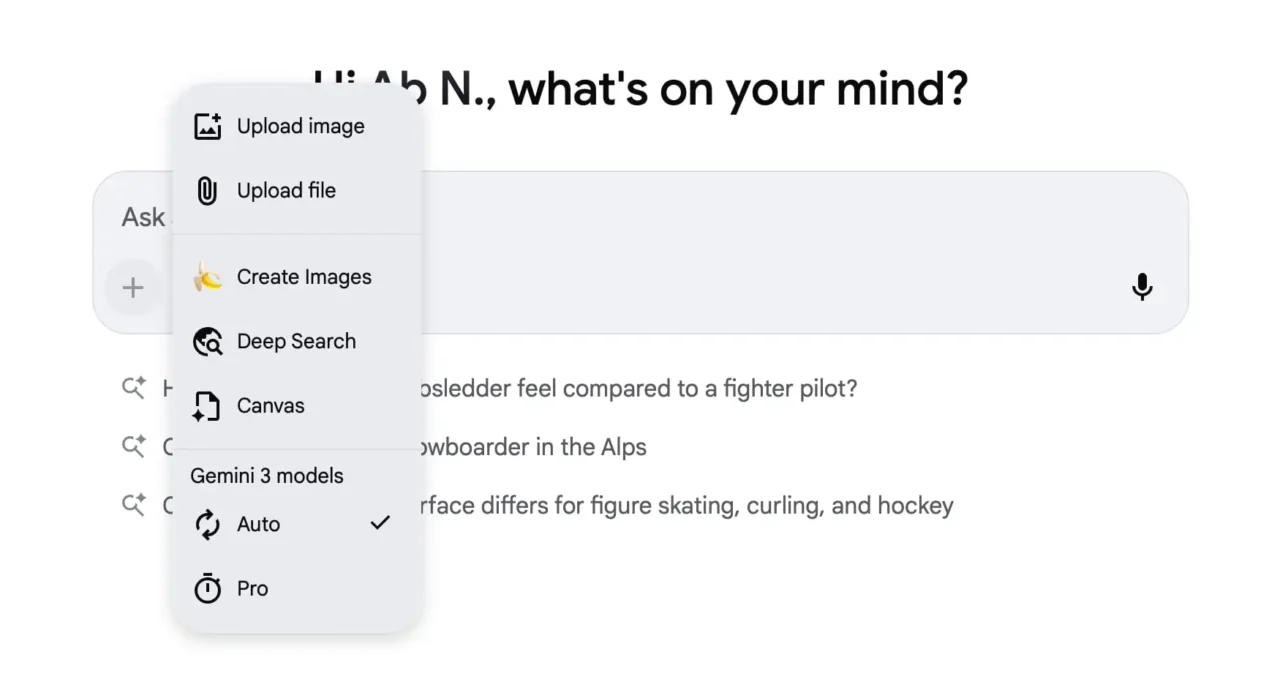Choose Upload file from the menu
Screen dimensions: 1280x690
pyautogui.click(x=286, y=190)
